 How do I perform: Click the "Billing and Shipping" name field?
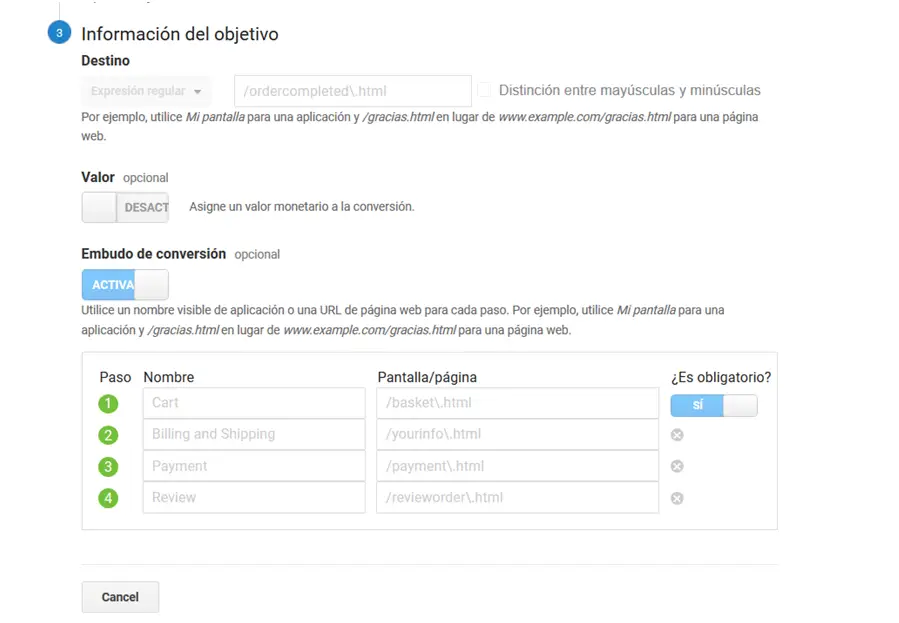[253, 434]
